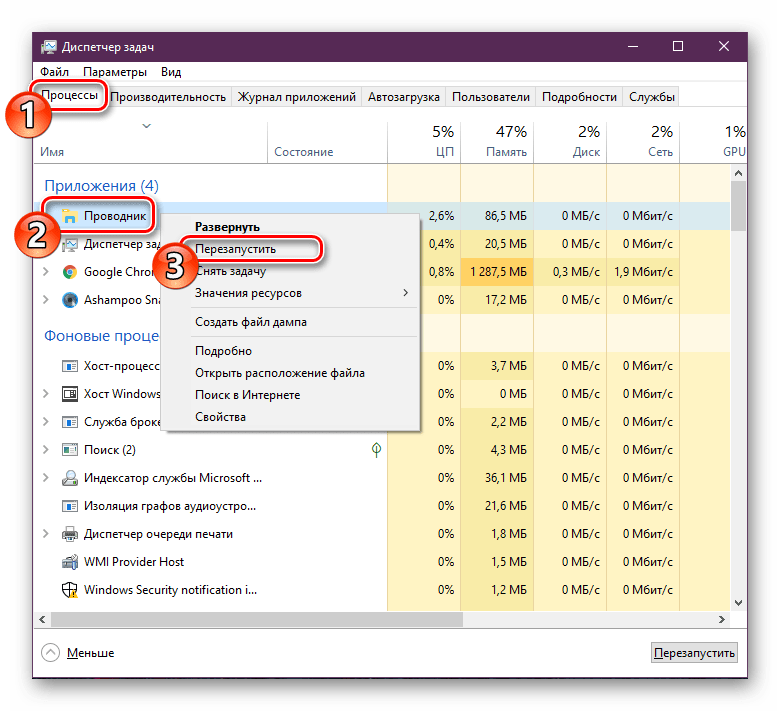This screenshot has height=711, width=780.
Task: Click the vertical scrollbar up arrow
Action: (x=738, y=173)
